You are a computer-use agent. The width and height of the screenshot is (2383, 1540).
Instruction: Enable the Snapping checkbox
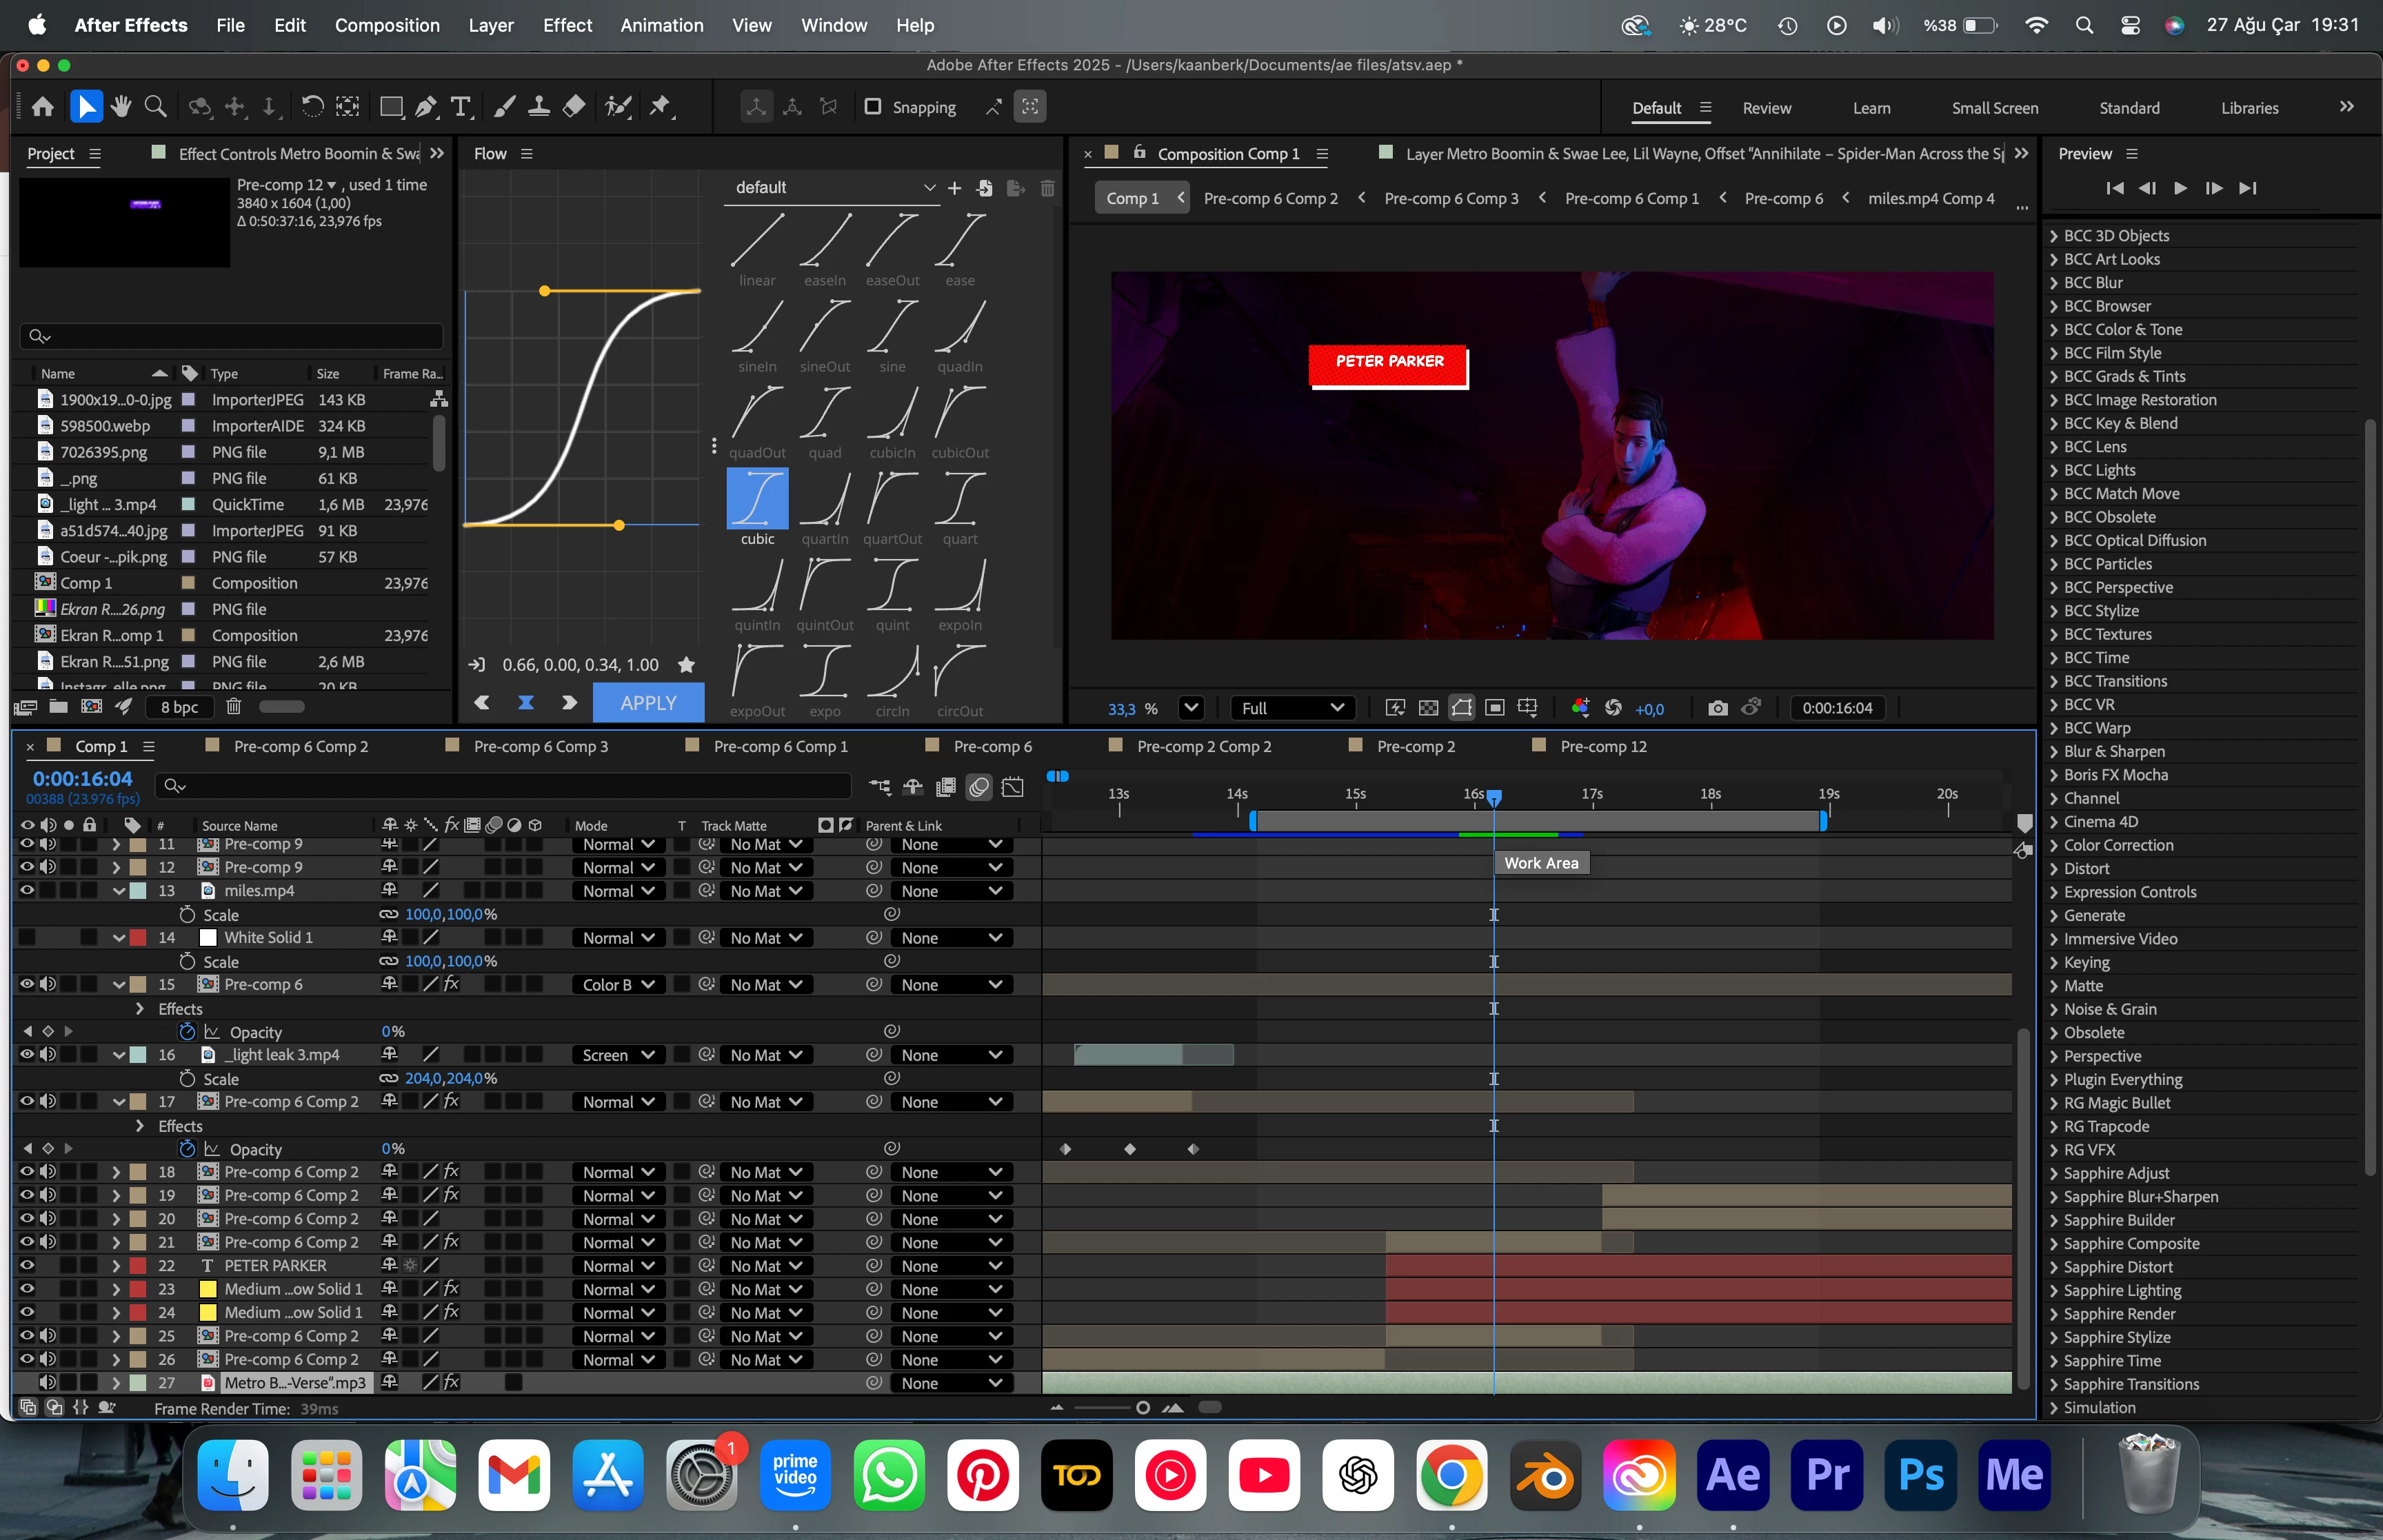(x=873, y=107)
